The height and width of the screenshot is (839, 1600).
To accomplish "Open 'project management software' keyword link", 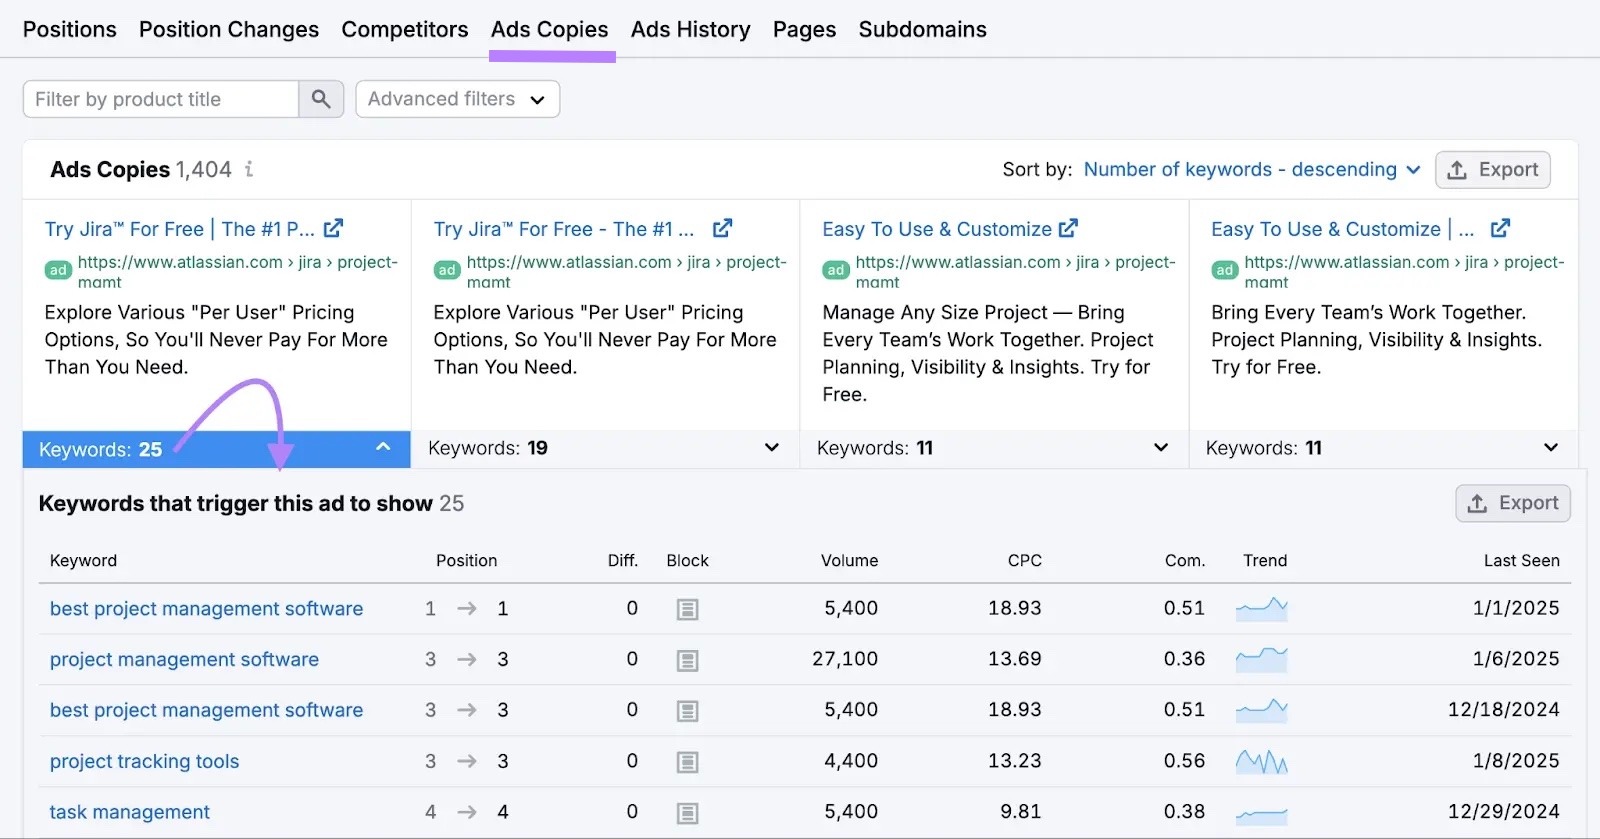I will [x=184, y=660].
